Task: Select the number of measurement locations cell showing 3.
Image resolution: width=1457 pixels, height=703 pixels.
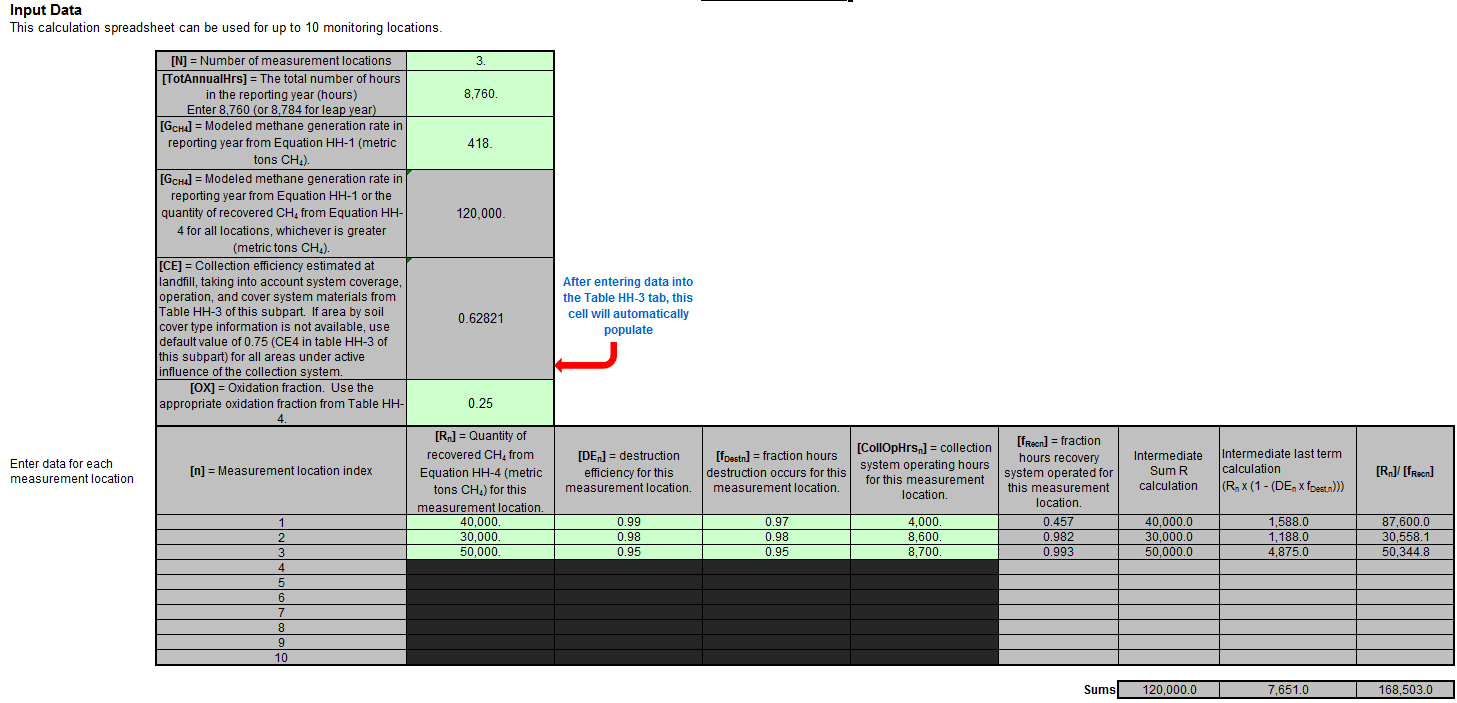Action: (480, 61)
